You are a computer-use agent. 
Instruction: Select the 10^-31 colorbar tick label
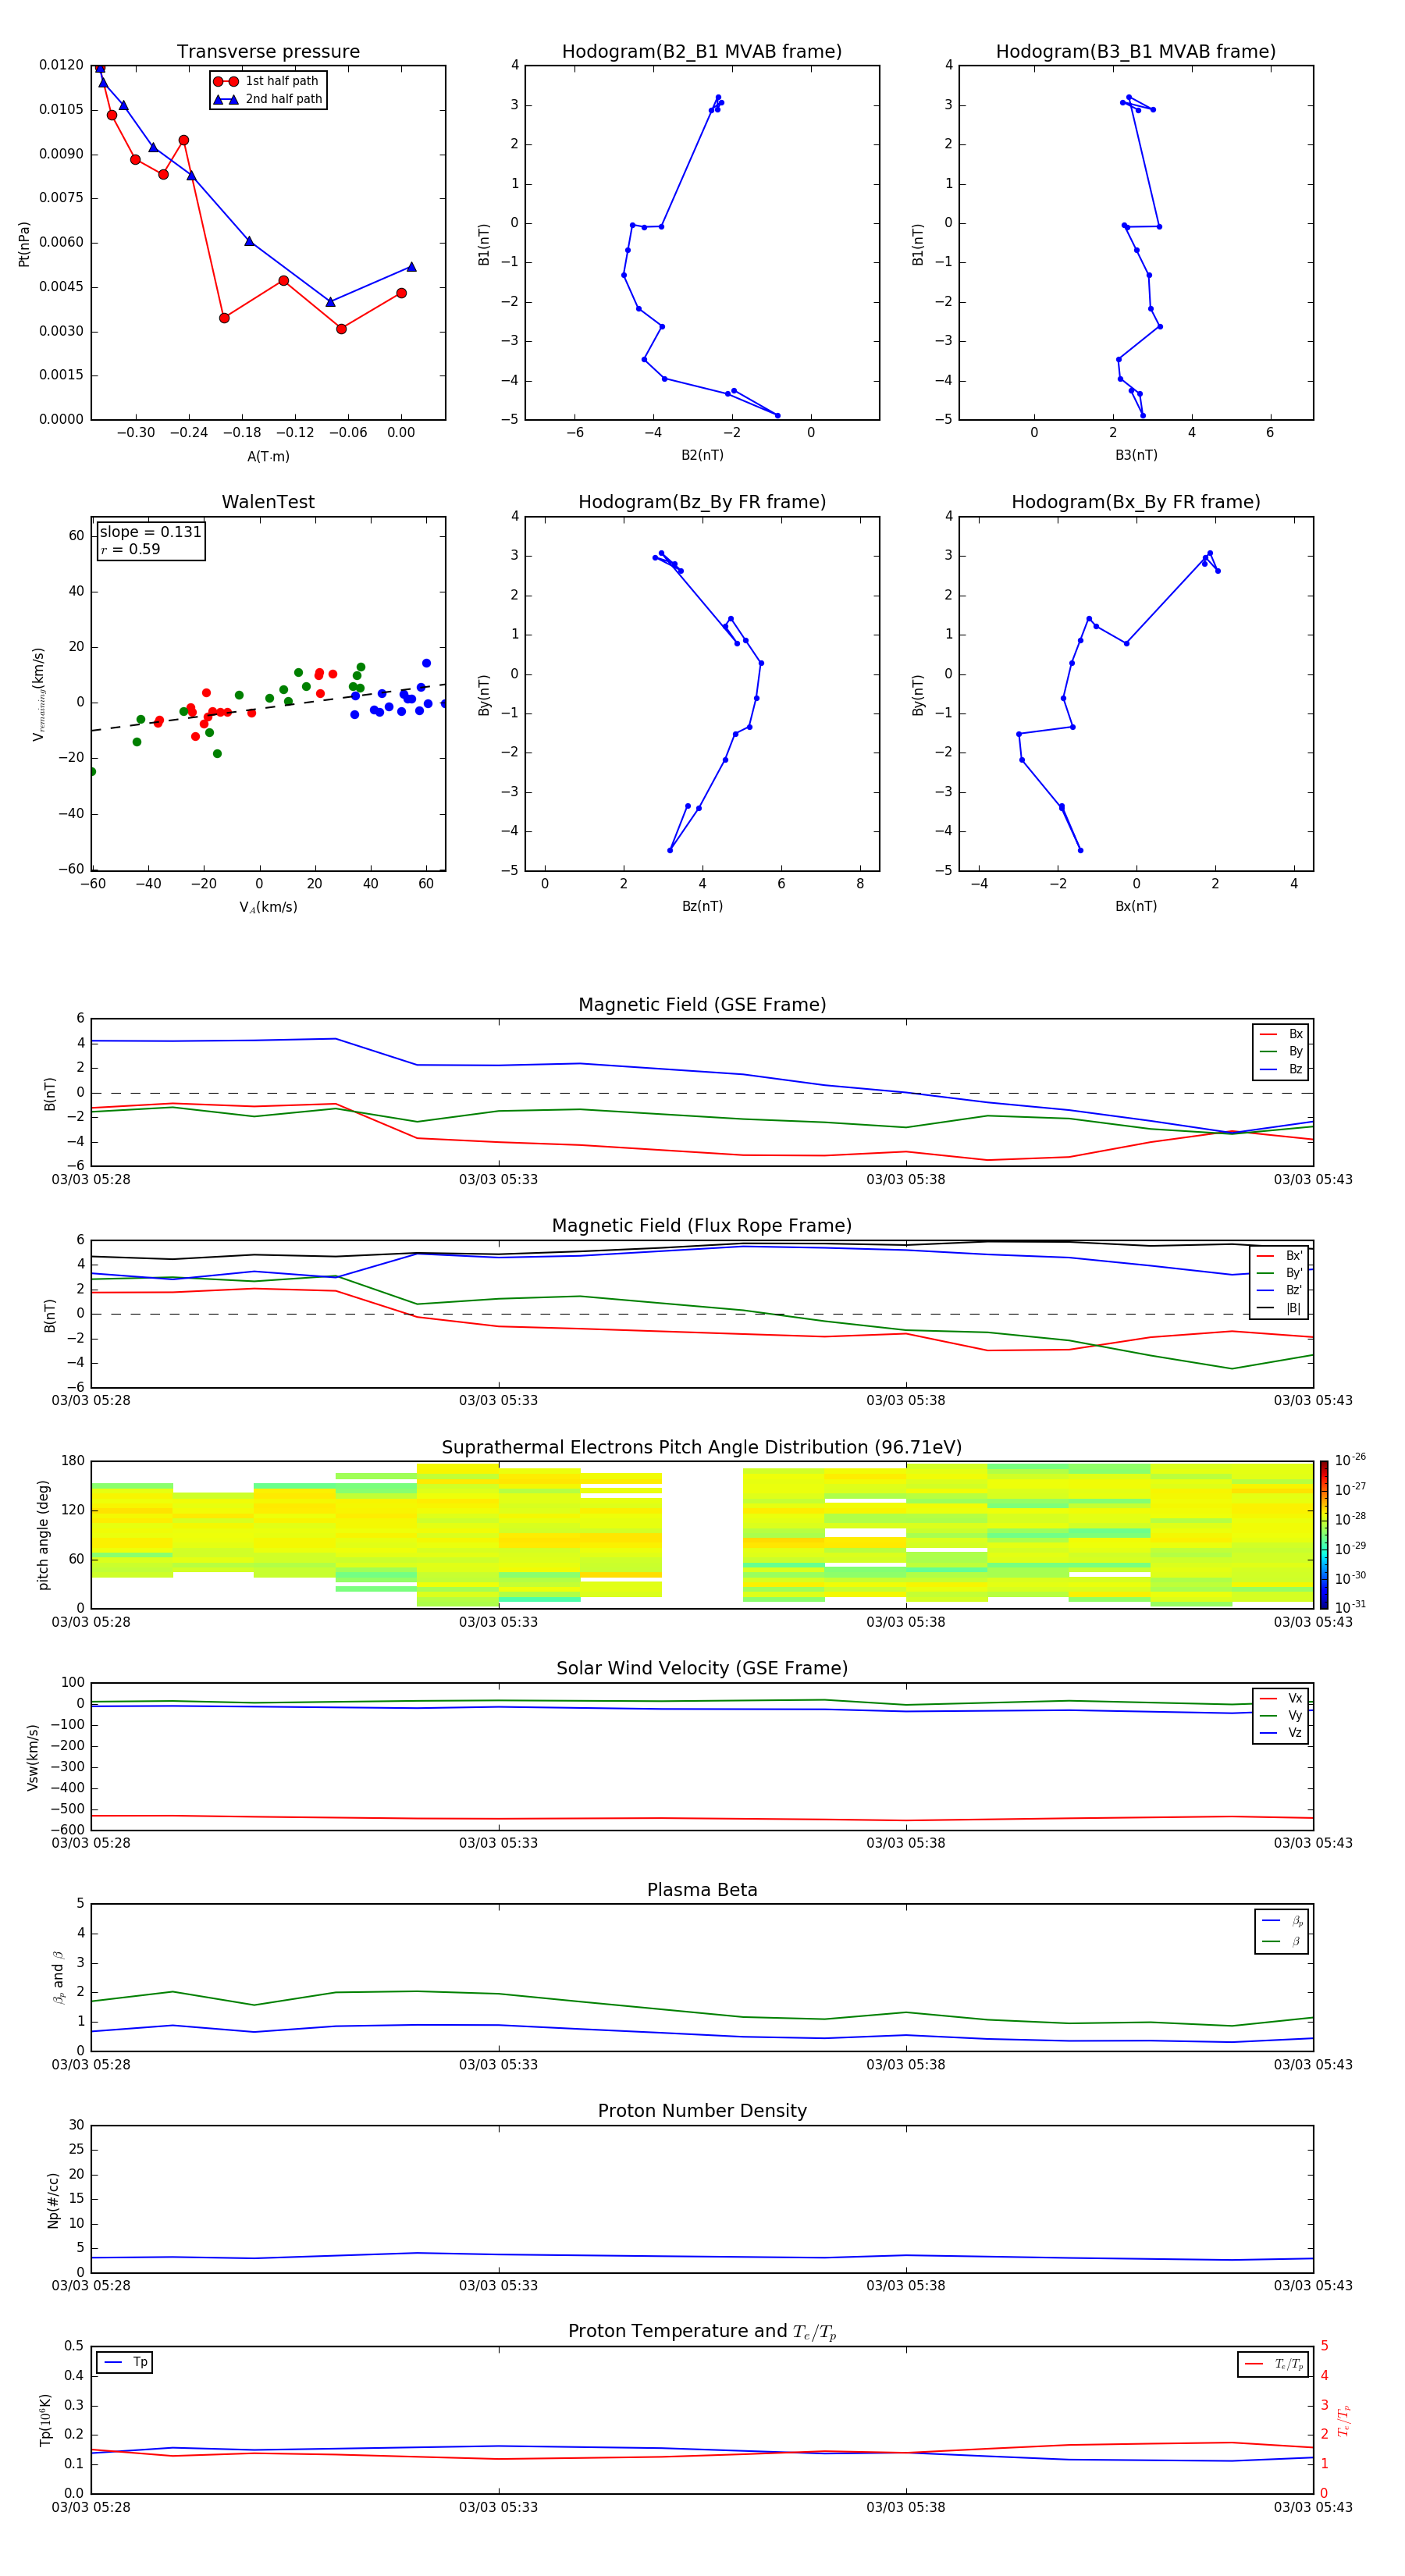pos(1350,1607)
